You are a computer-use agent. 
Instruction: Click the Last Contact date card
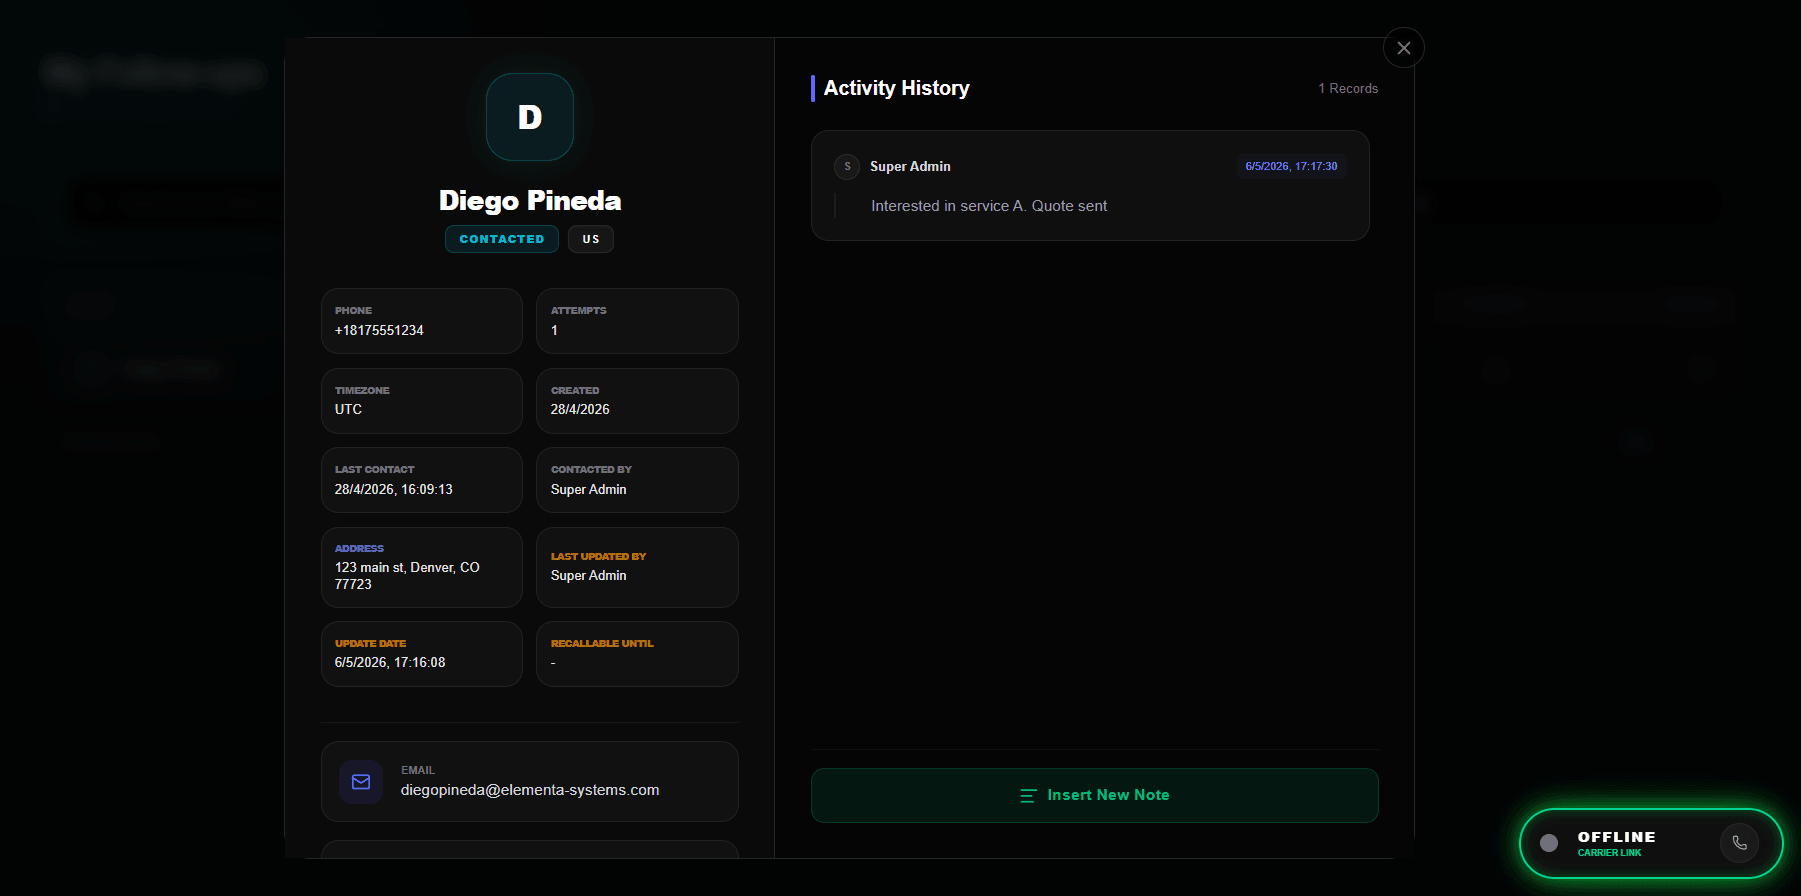[x=421, y=480]
